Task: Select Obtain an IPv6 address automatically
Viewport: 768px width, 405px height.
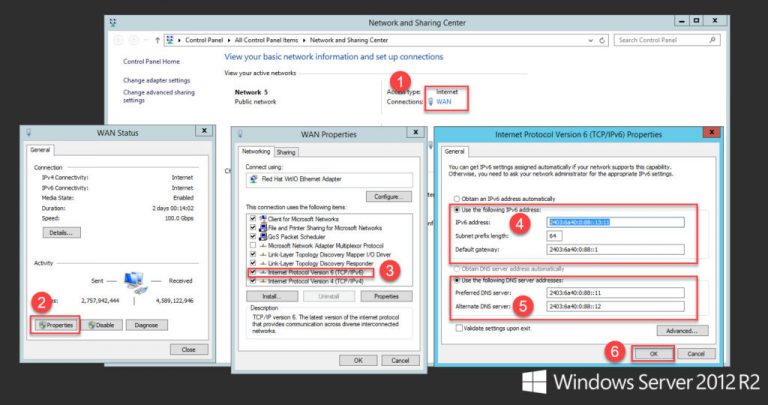Action: (459, 198)
